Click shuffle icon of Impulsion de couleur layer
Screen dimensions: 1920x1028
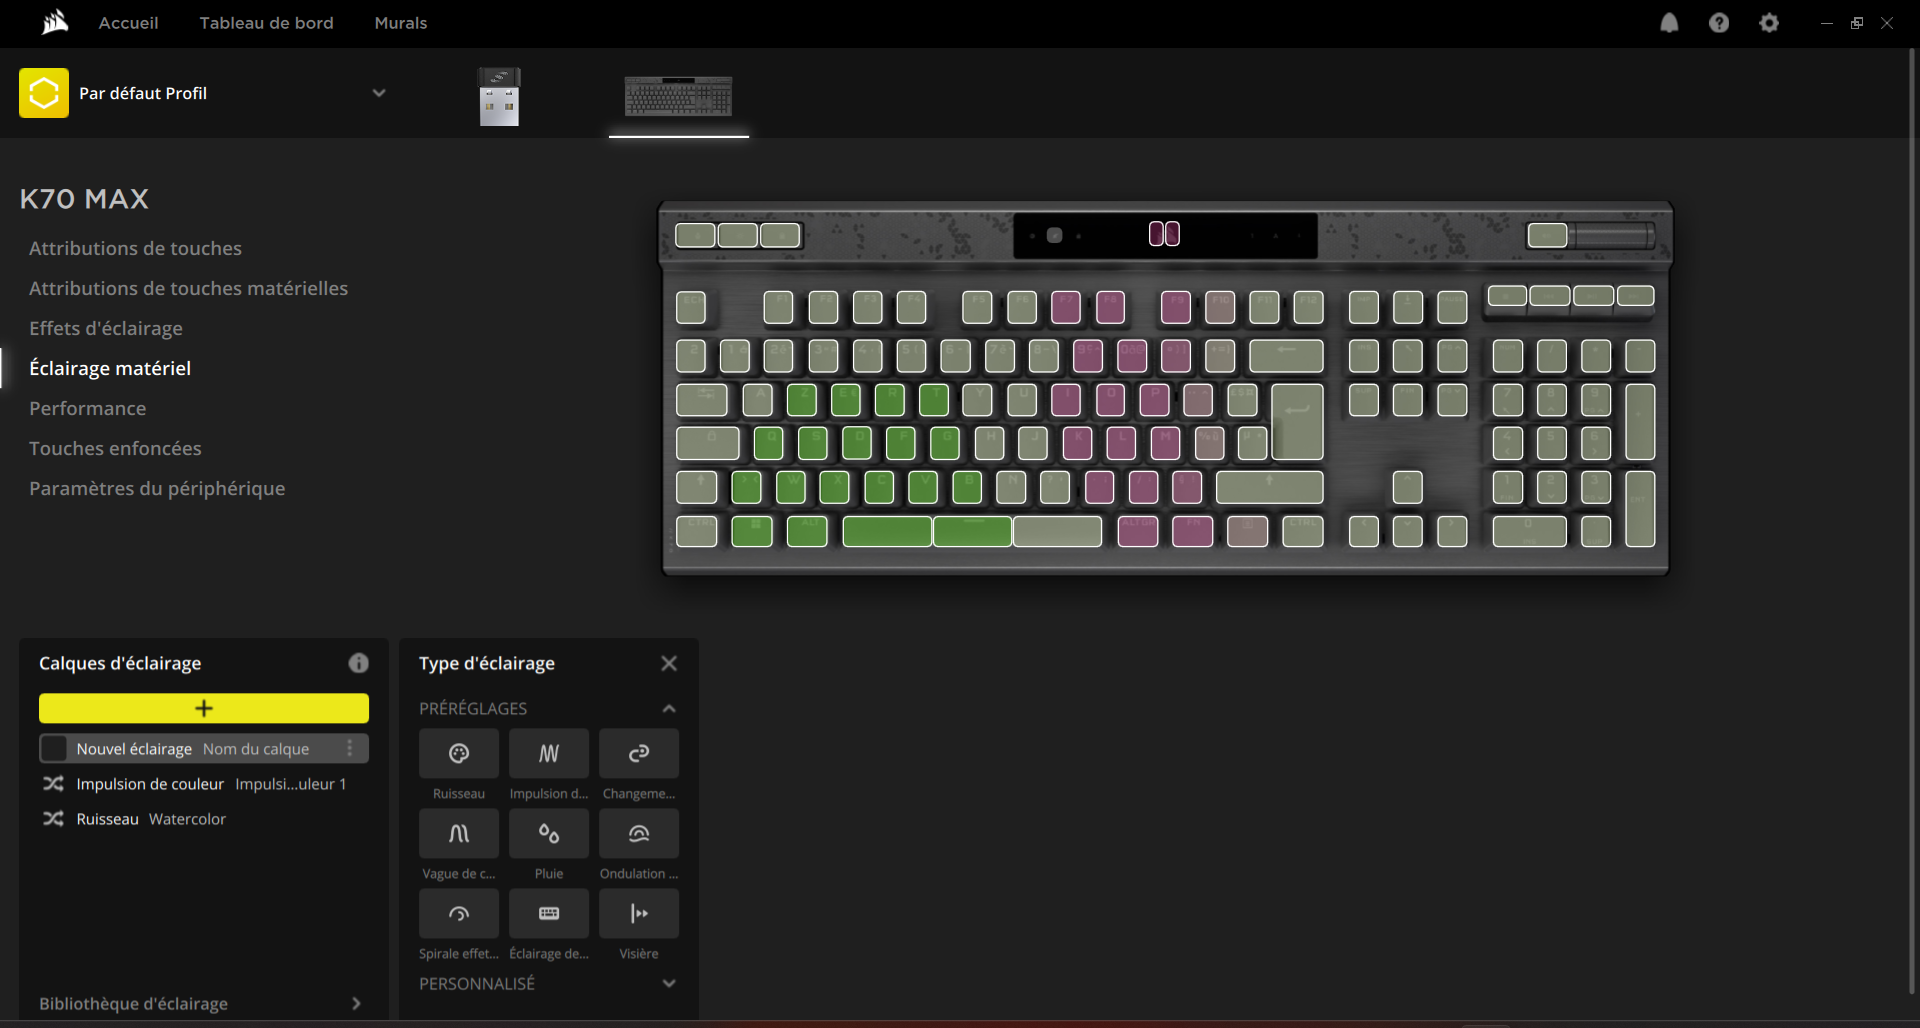pyautogui.click(x=53, y=784)
